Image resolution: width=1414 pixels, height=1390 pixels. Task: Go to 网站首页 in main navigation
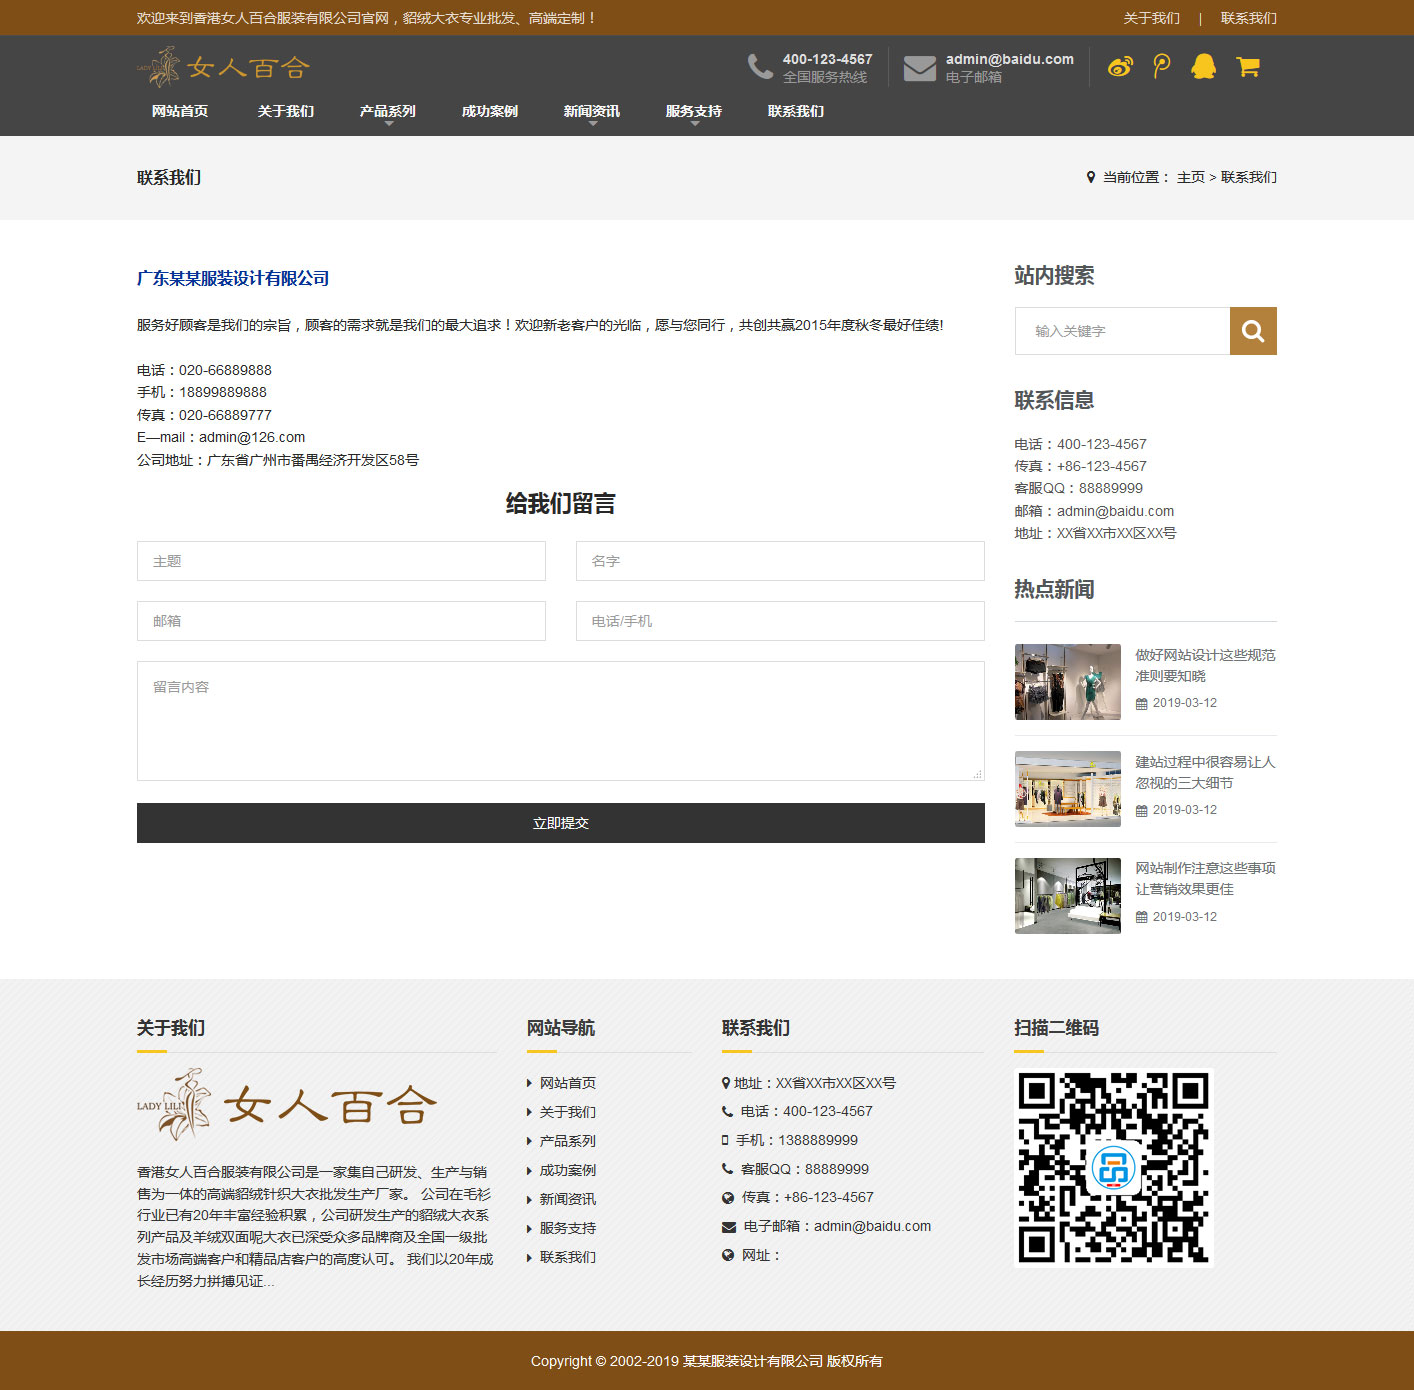tap(180, 111)
